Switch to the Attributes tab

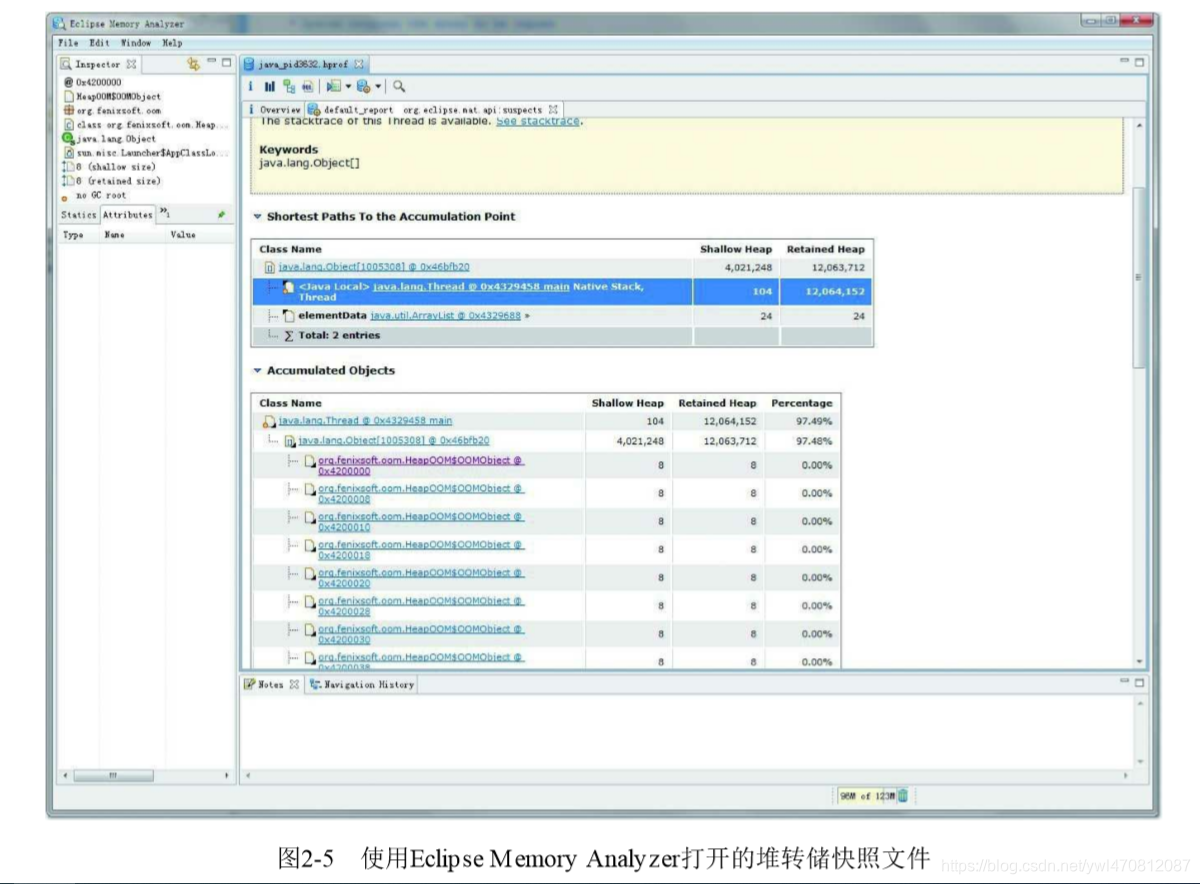[x=127, y=214]
